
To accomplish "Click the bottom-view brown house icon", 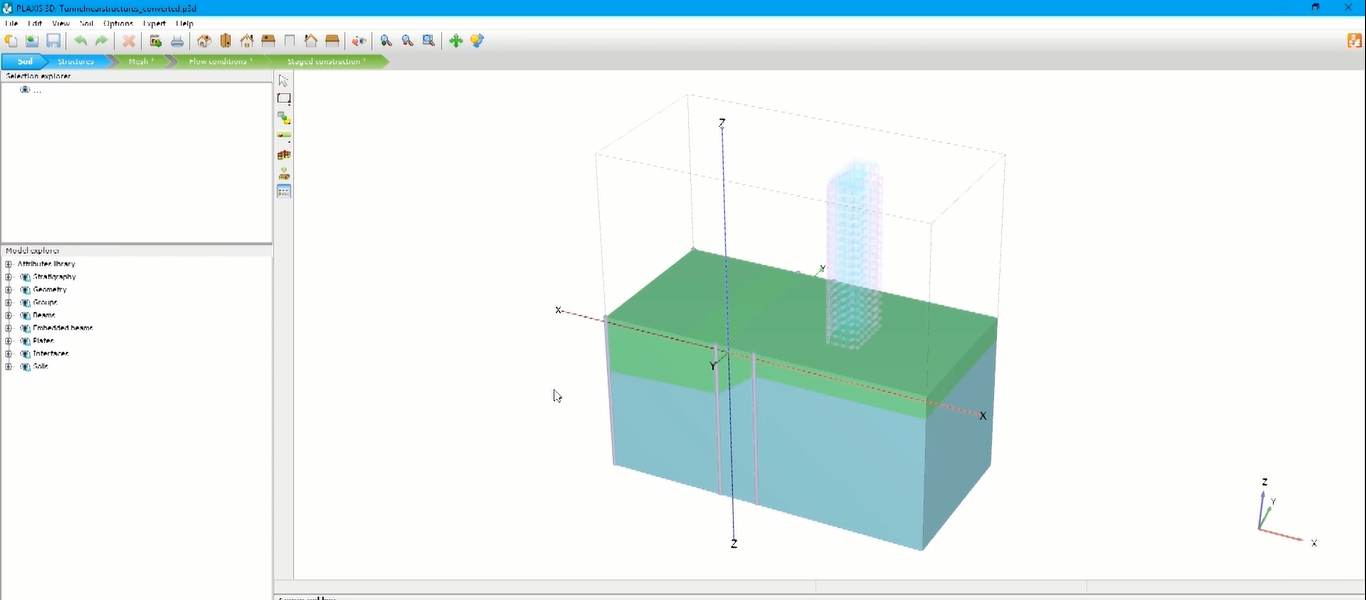I will tap(332, 41).
